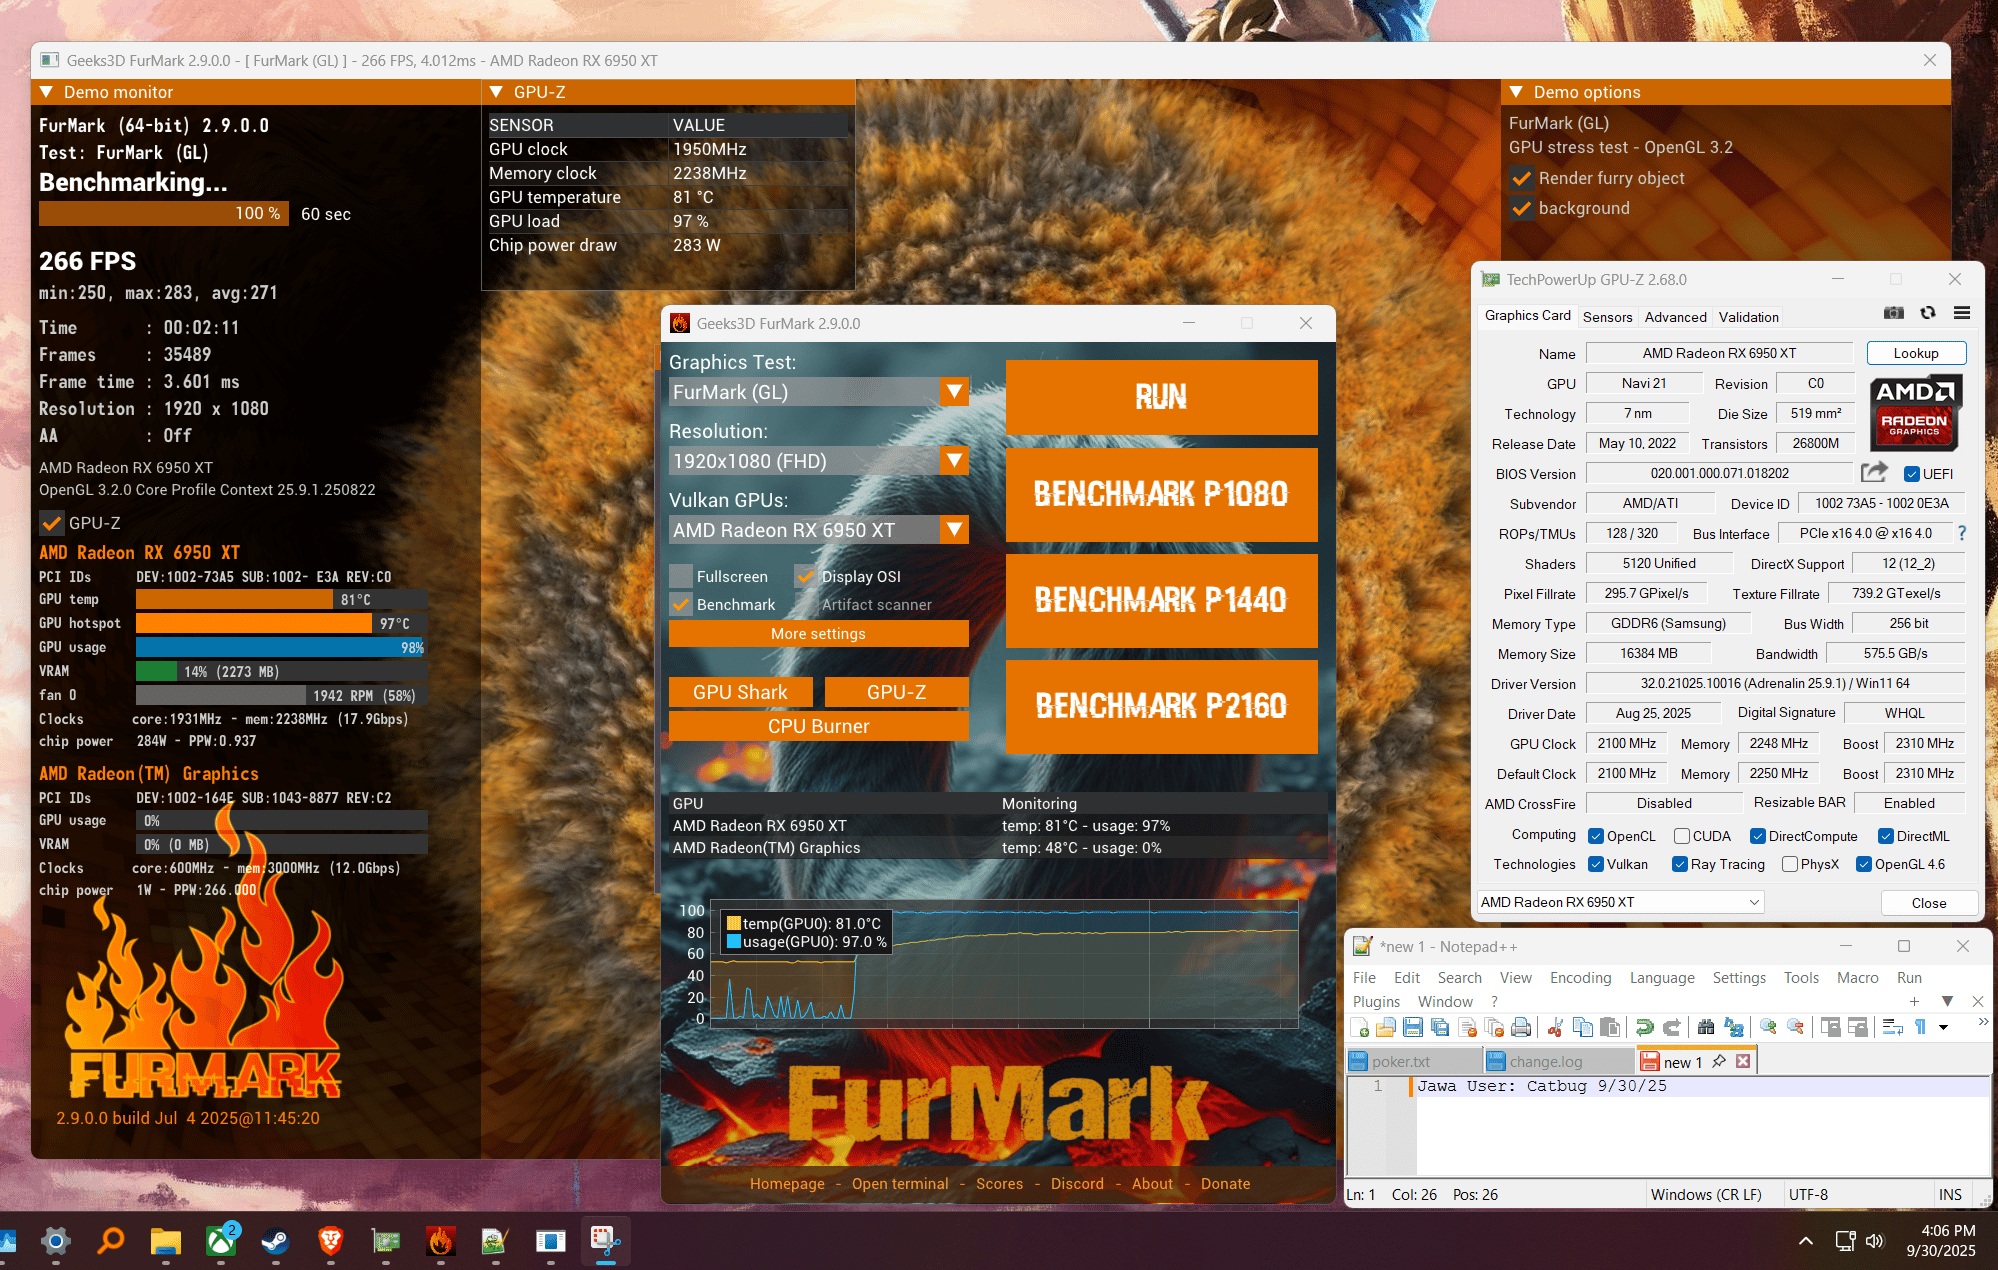Click the Undo arrow in Notepad++ toolbar
This screenshot has width=1998, height=1270.
point(1644,1027)
